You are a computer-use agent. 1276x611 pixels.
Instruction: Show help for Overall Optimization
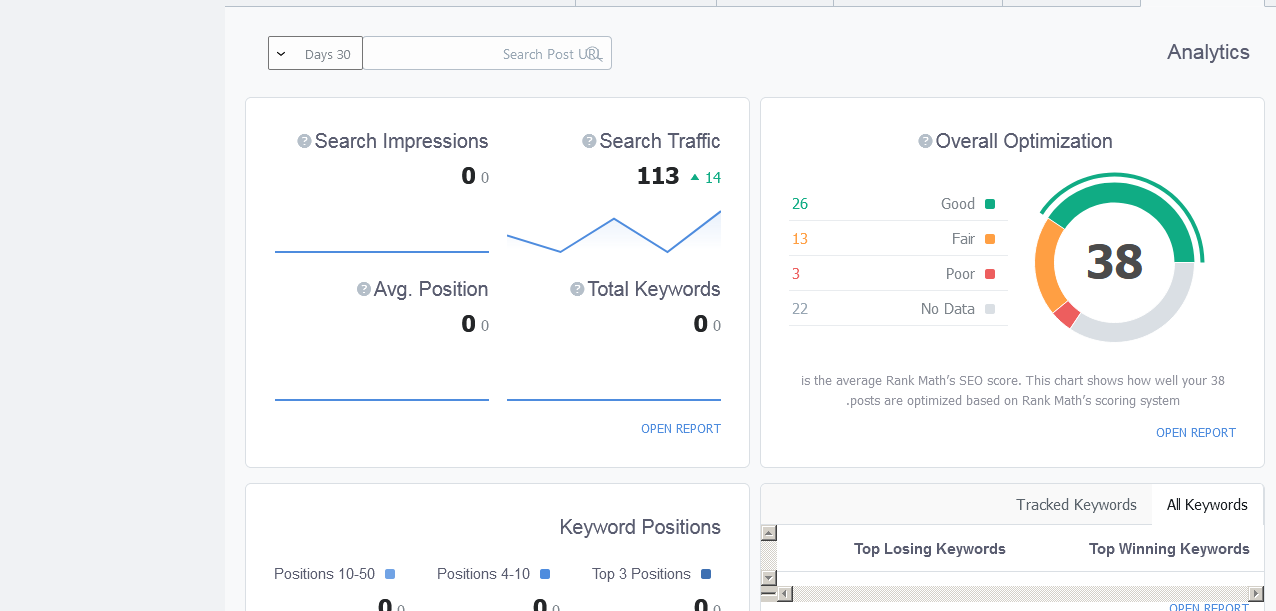click(925, 141)
